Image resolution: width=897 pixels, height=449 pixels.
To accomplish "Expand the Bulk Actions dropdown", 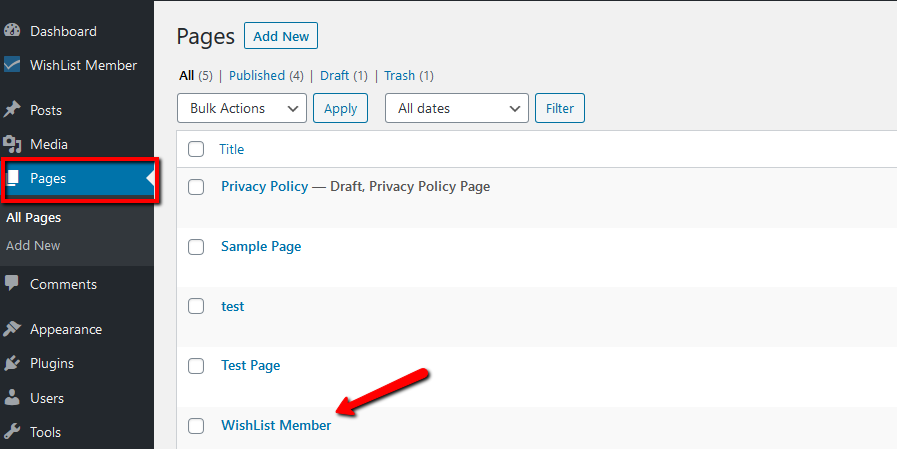I will (x=242, y=108).
